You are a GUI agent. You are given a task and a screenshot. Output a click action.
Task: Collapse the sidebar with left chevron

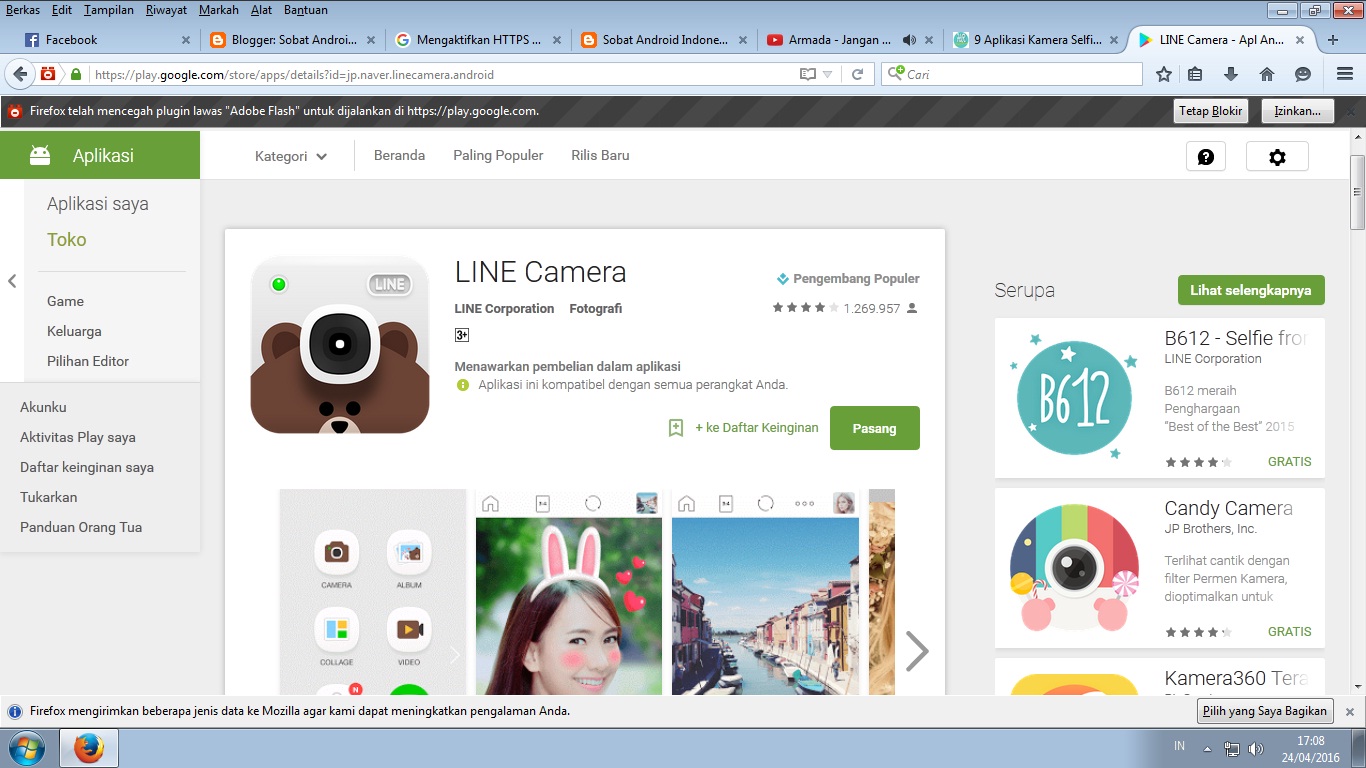(12, 281)
